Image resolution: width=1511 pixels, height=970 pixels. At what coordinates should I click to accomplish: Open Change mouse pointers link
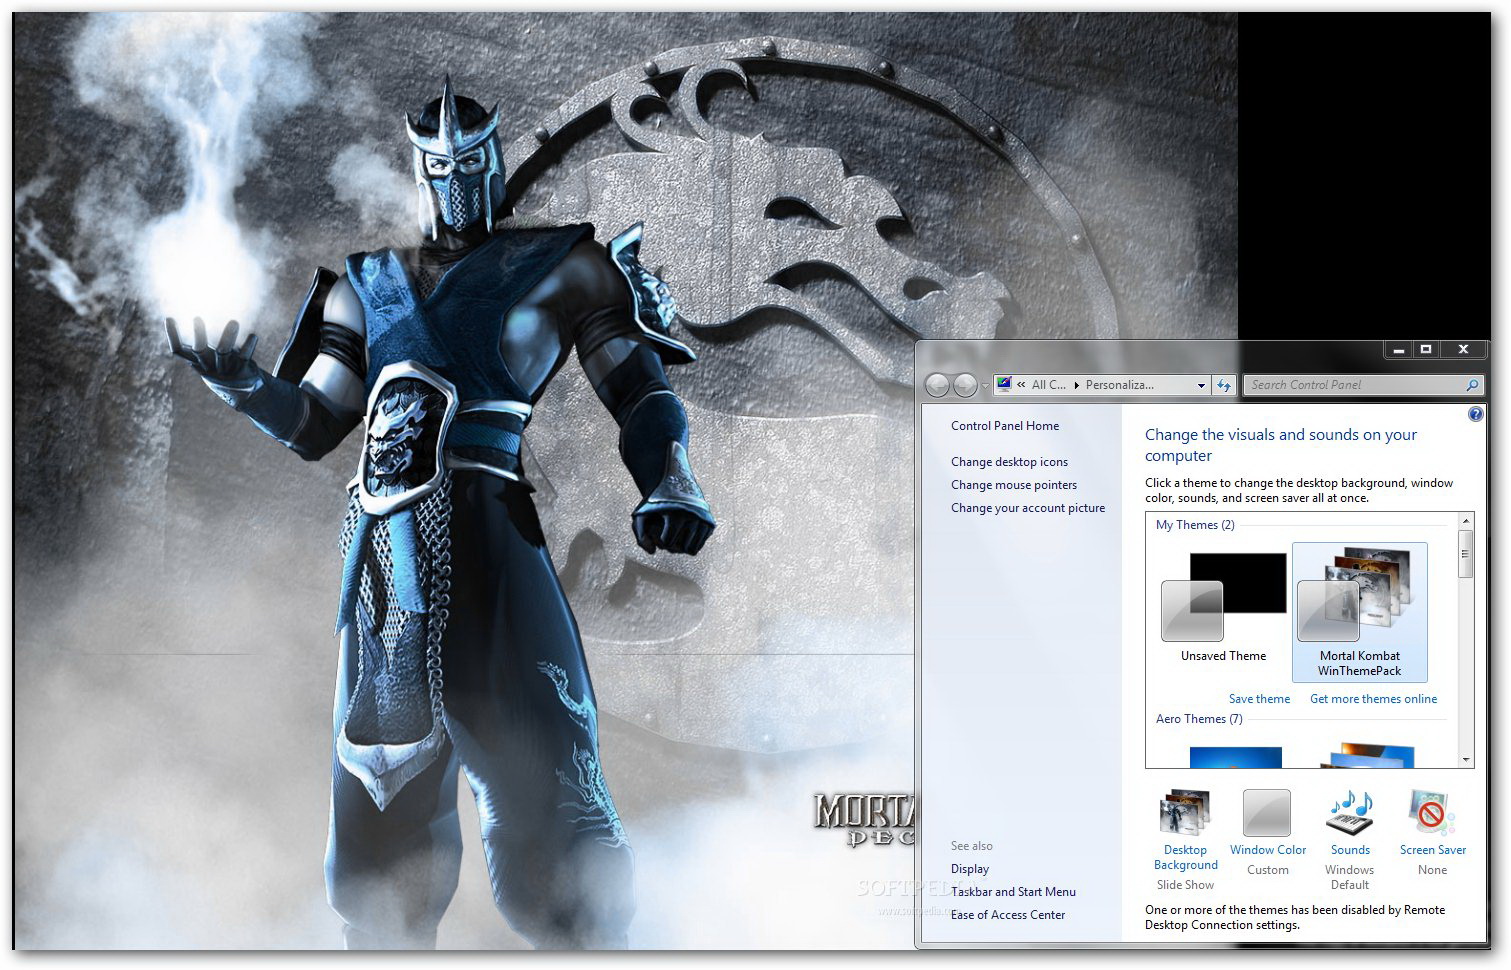(x=1013, y=485)
